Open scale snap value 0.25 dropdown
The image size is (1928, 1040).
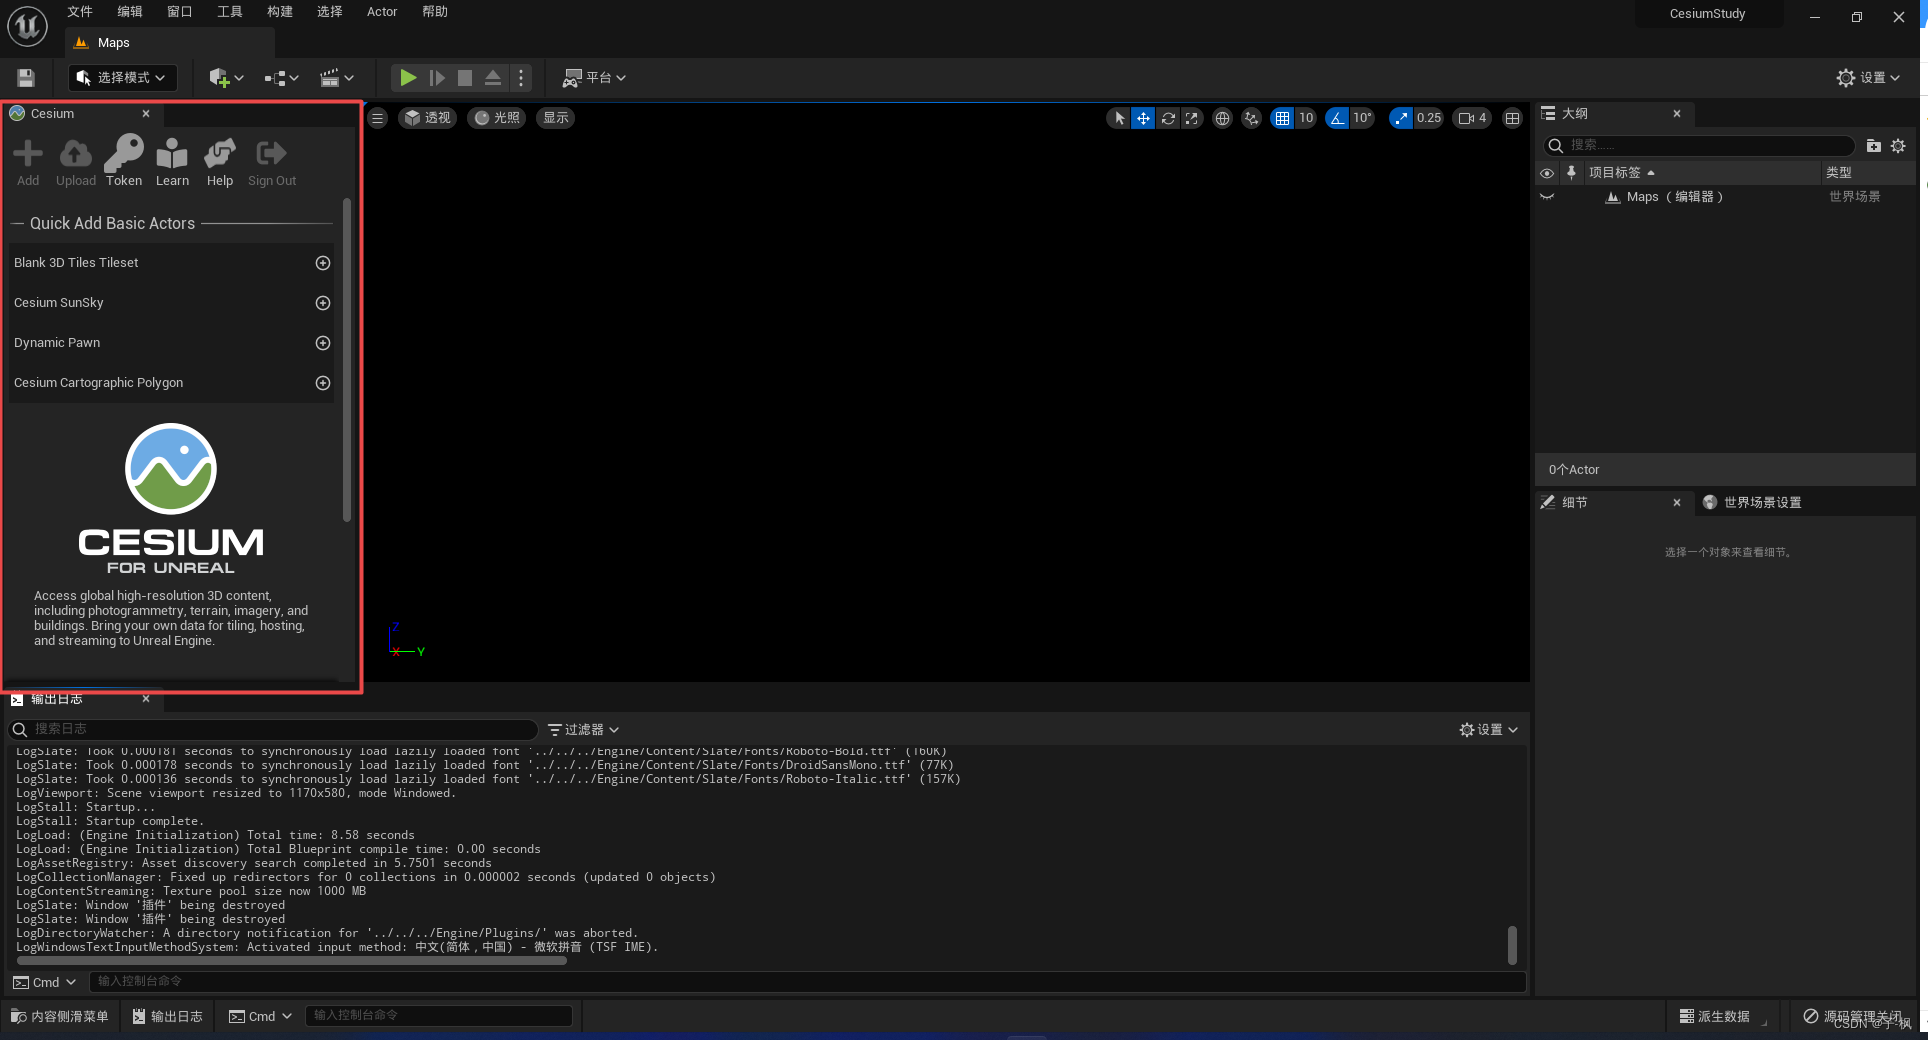[x=1429, y=118]
